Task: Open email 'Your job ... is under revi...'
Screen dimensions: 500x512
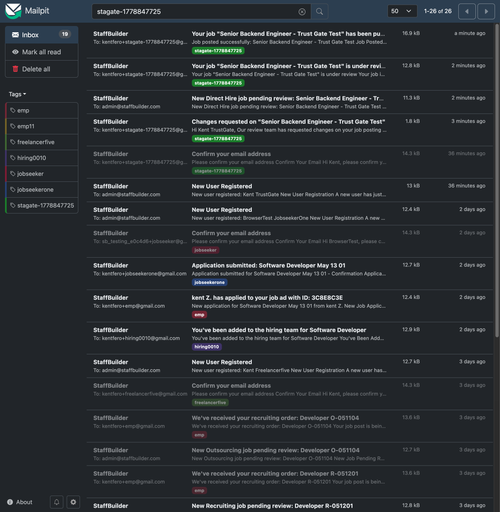Action: tap(289, 74)
